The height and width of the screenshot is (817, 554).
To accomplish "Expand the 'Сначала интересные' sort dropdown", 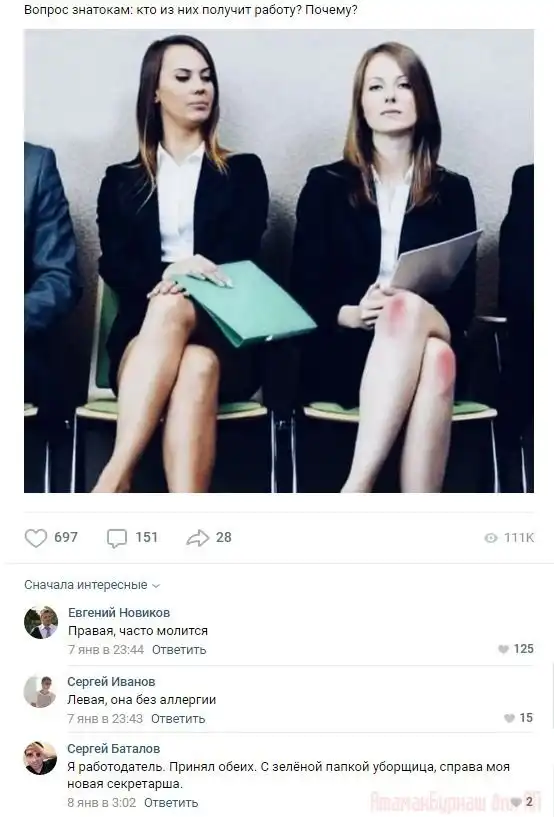I will click(x=92, y=585).
